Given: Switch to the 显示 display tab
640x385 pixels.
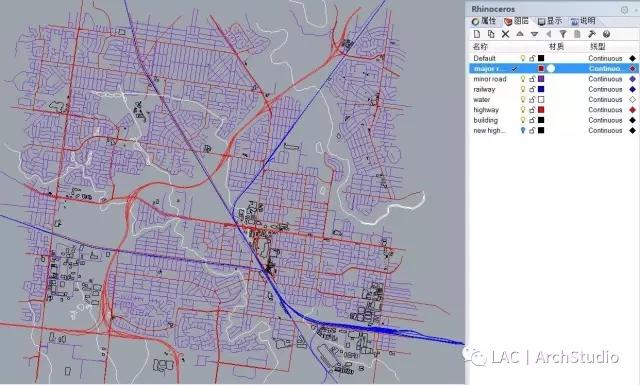Looking at the screenshot, I should (550, 21).
